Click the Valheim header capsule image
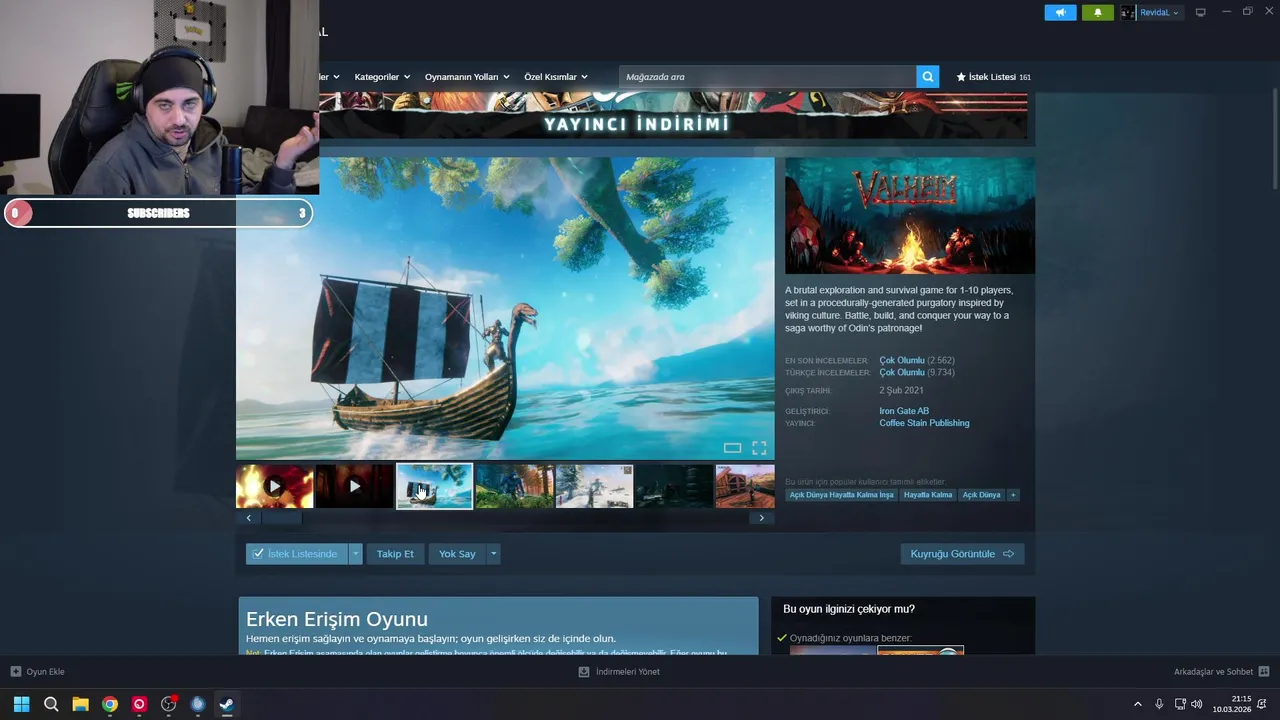 tap(910, 215)
